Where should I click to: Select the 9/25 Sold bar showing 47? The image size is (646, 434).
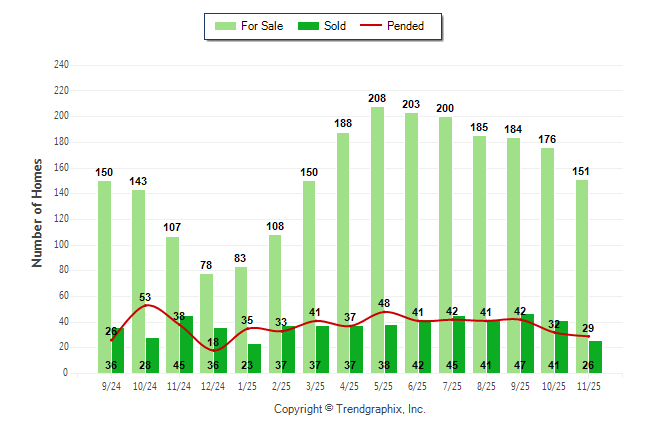(527, 343)
